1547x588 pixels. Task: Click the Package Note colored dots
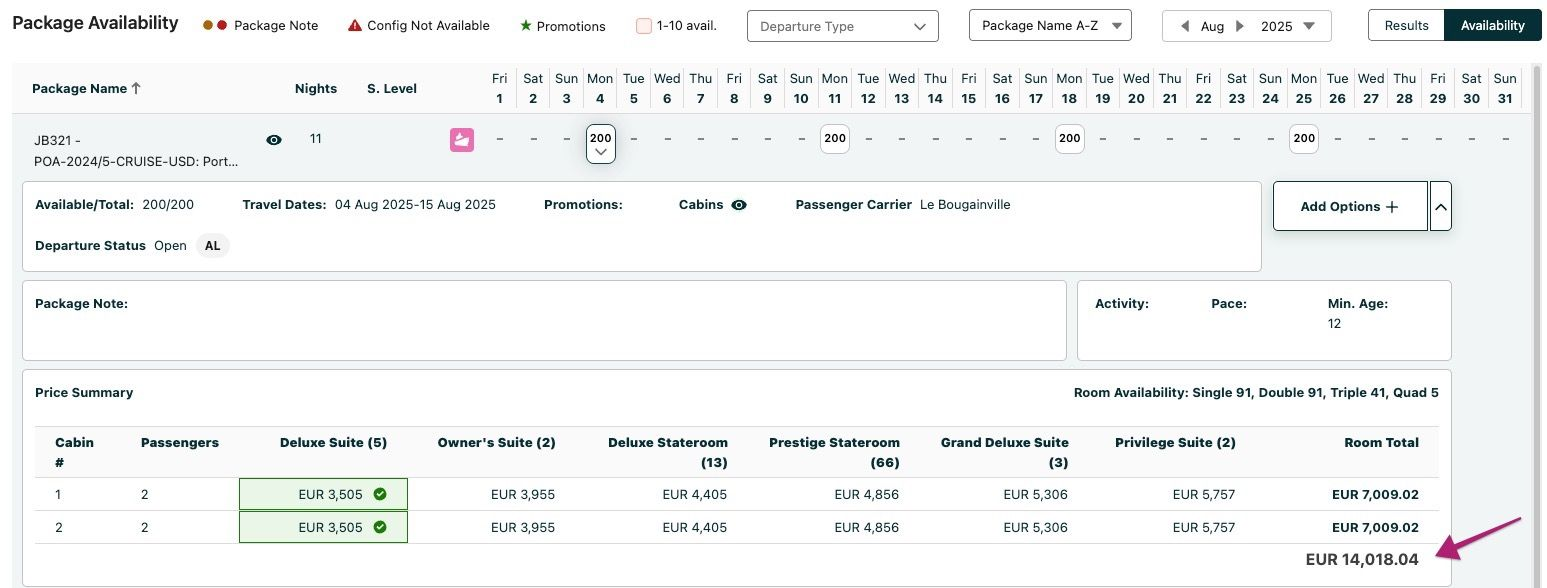tap(215, 26)
